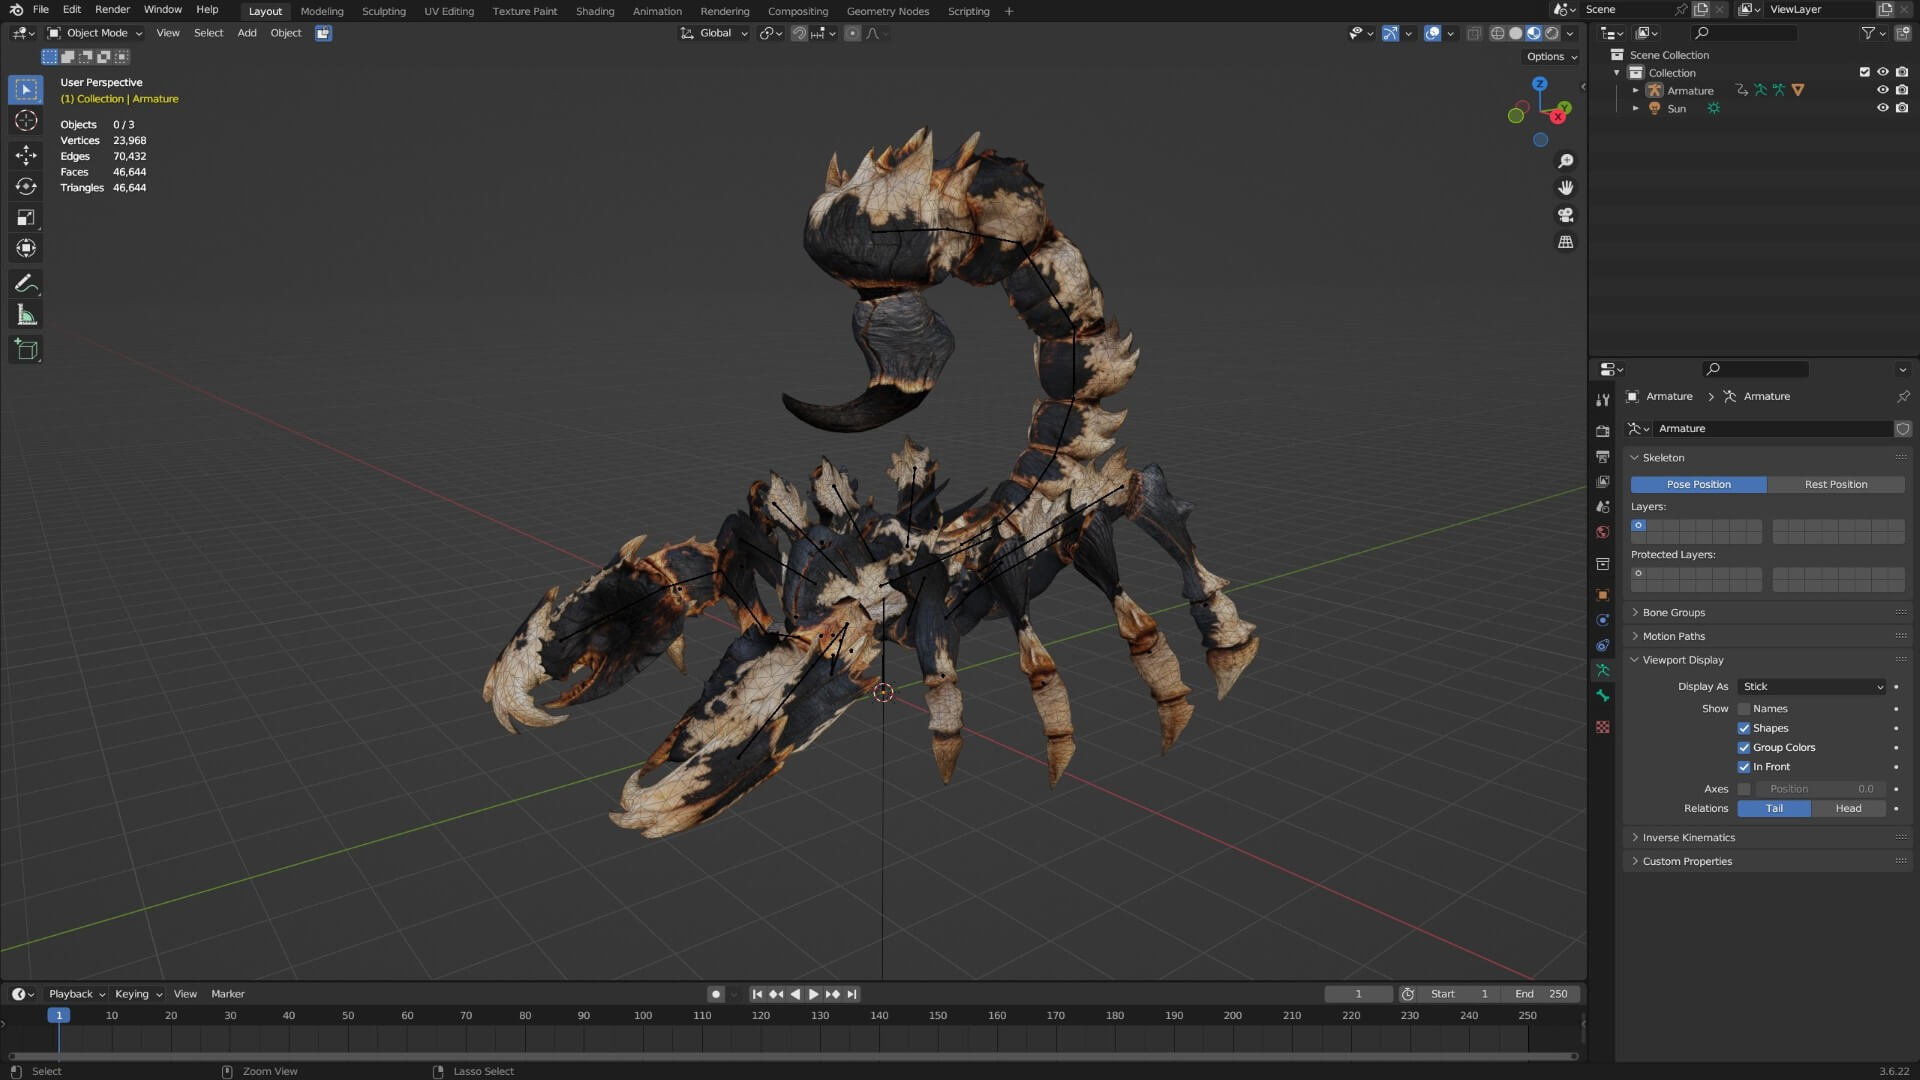Toggle camera view icon
1920x1080 pixels.
tap(1566, 215)
